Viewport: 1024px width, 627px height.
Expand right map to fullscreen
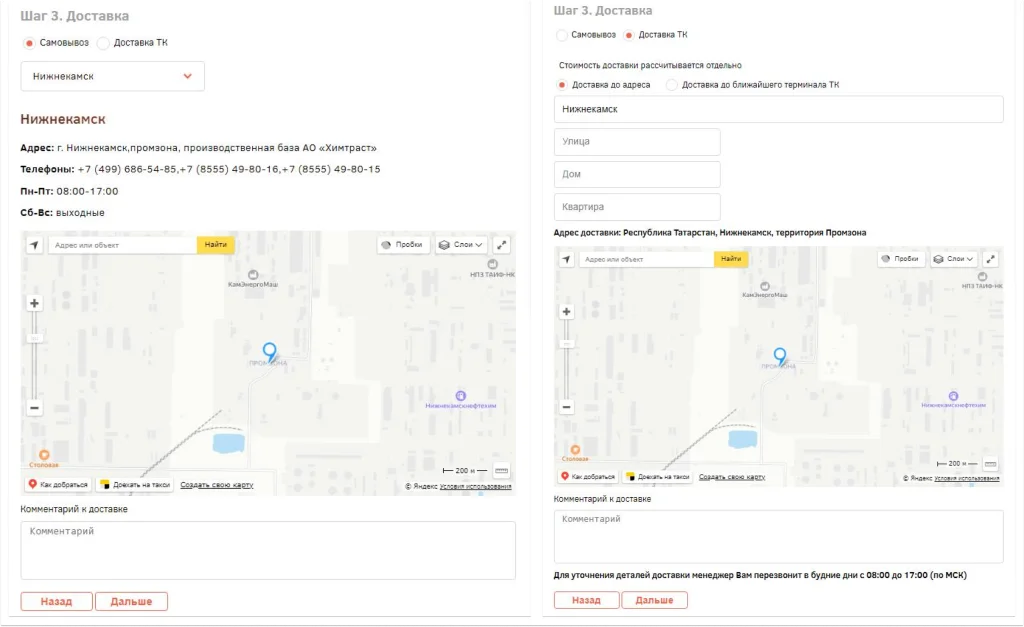[x=990, y=259]
